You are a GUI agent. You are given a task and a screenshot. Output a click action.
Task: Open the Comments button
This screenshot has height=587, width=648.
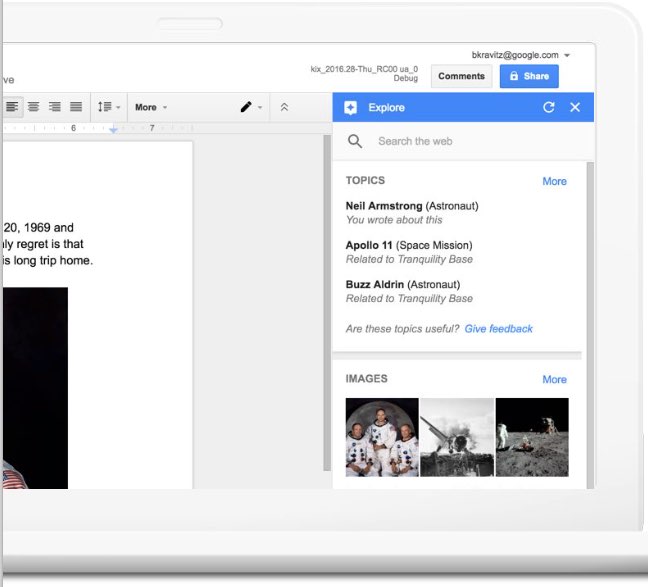pos(461,76)
